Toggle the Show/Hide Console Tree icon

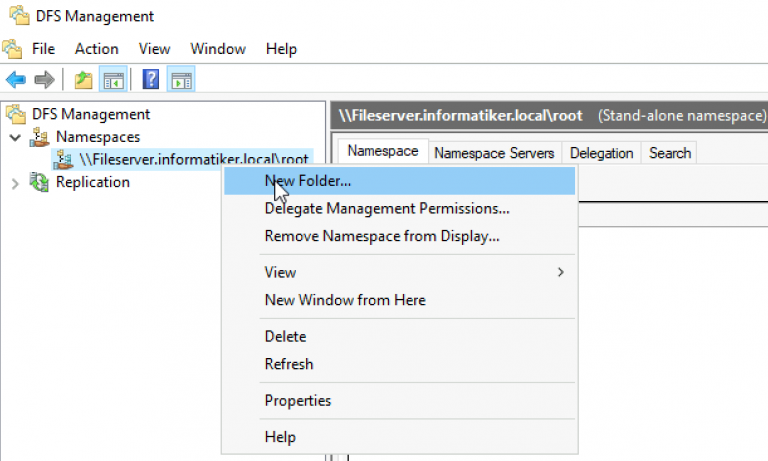tap(113, 80)
